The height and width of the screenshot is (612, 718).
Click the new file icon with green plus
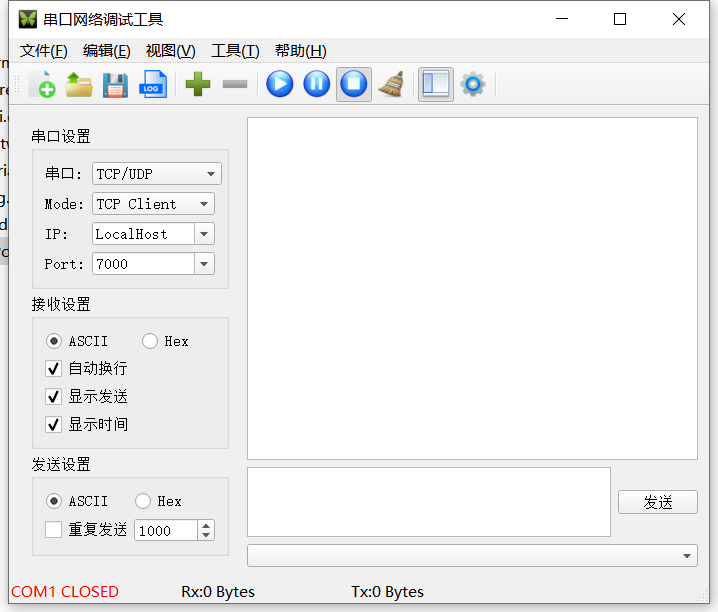click(x=42, y=84)
